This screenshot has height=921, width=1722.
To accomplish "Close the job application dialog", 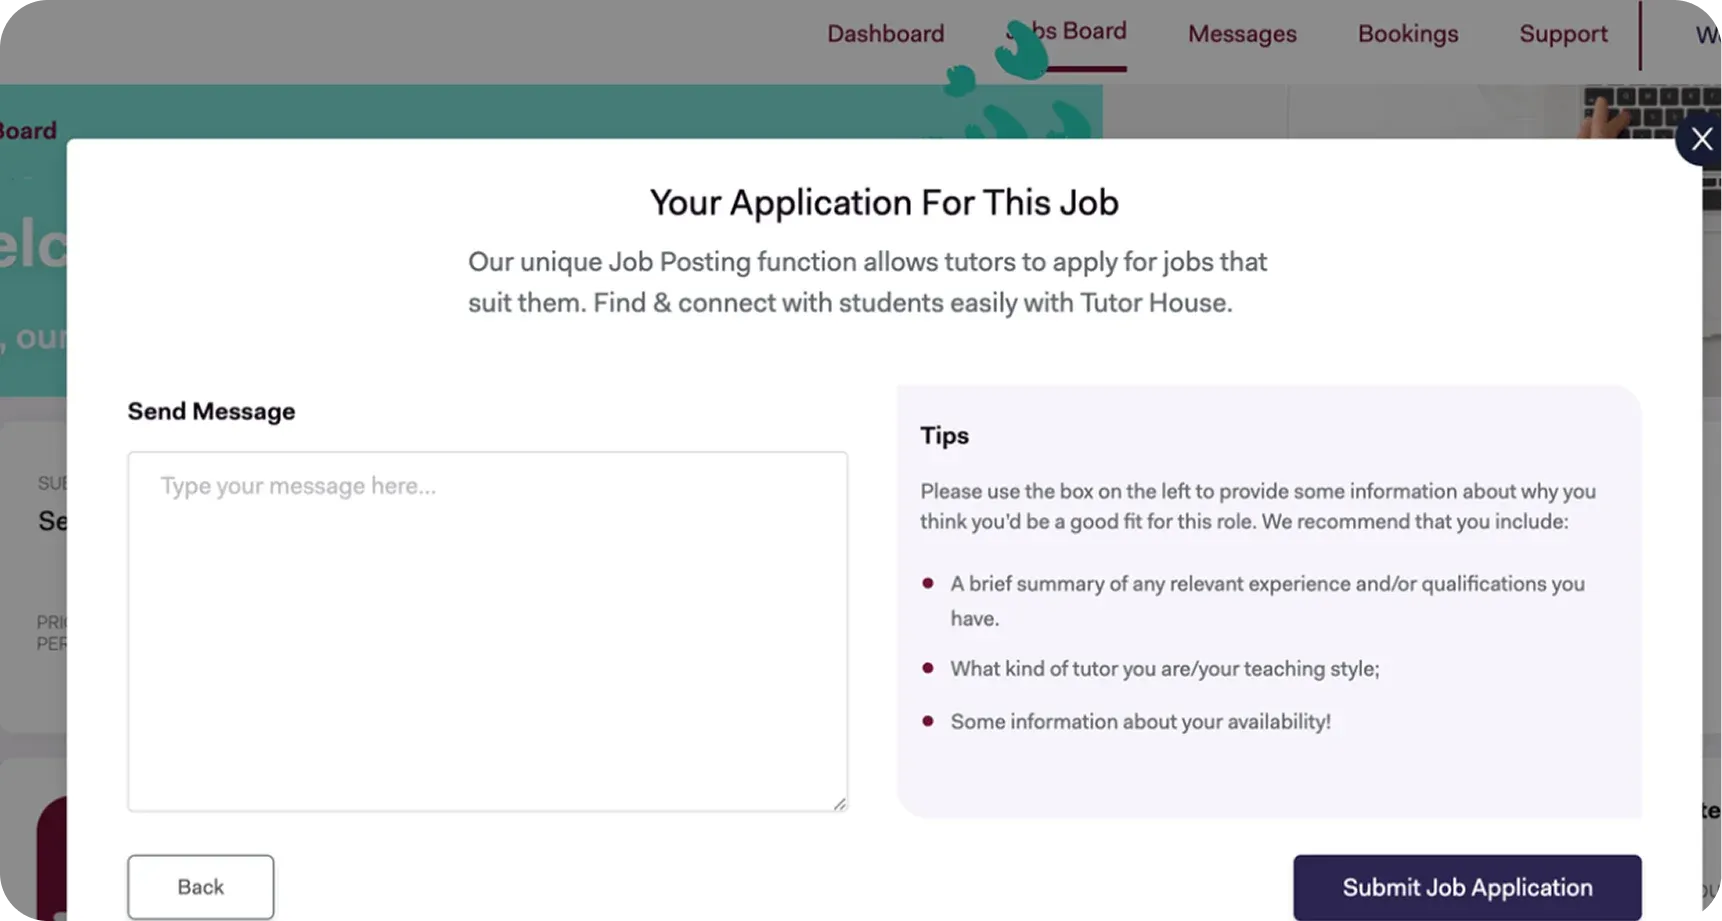I will click(x=1700, y=140).
